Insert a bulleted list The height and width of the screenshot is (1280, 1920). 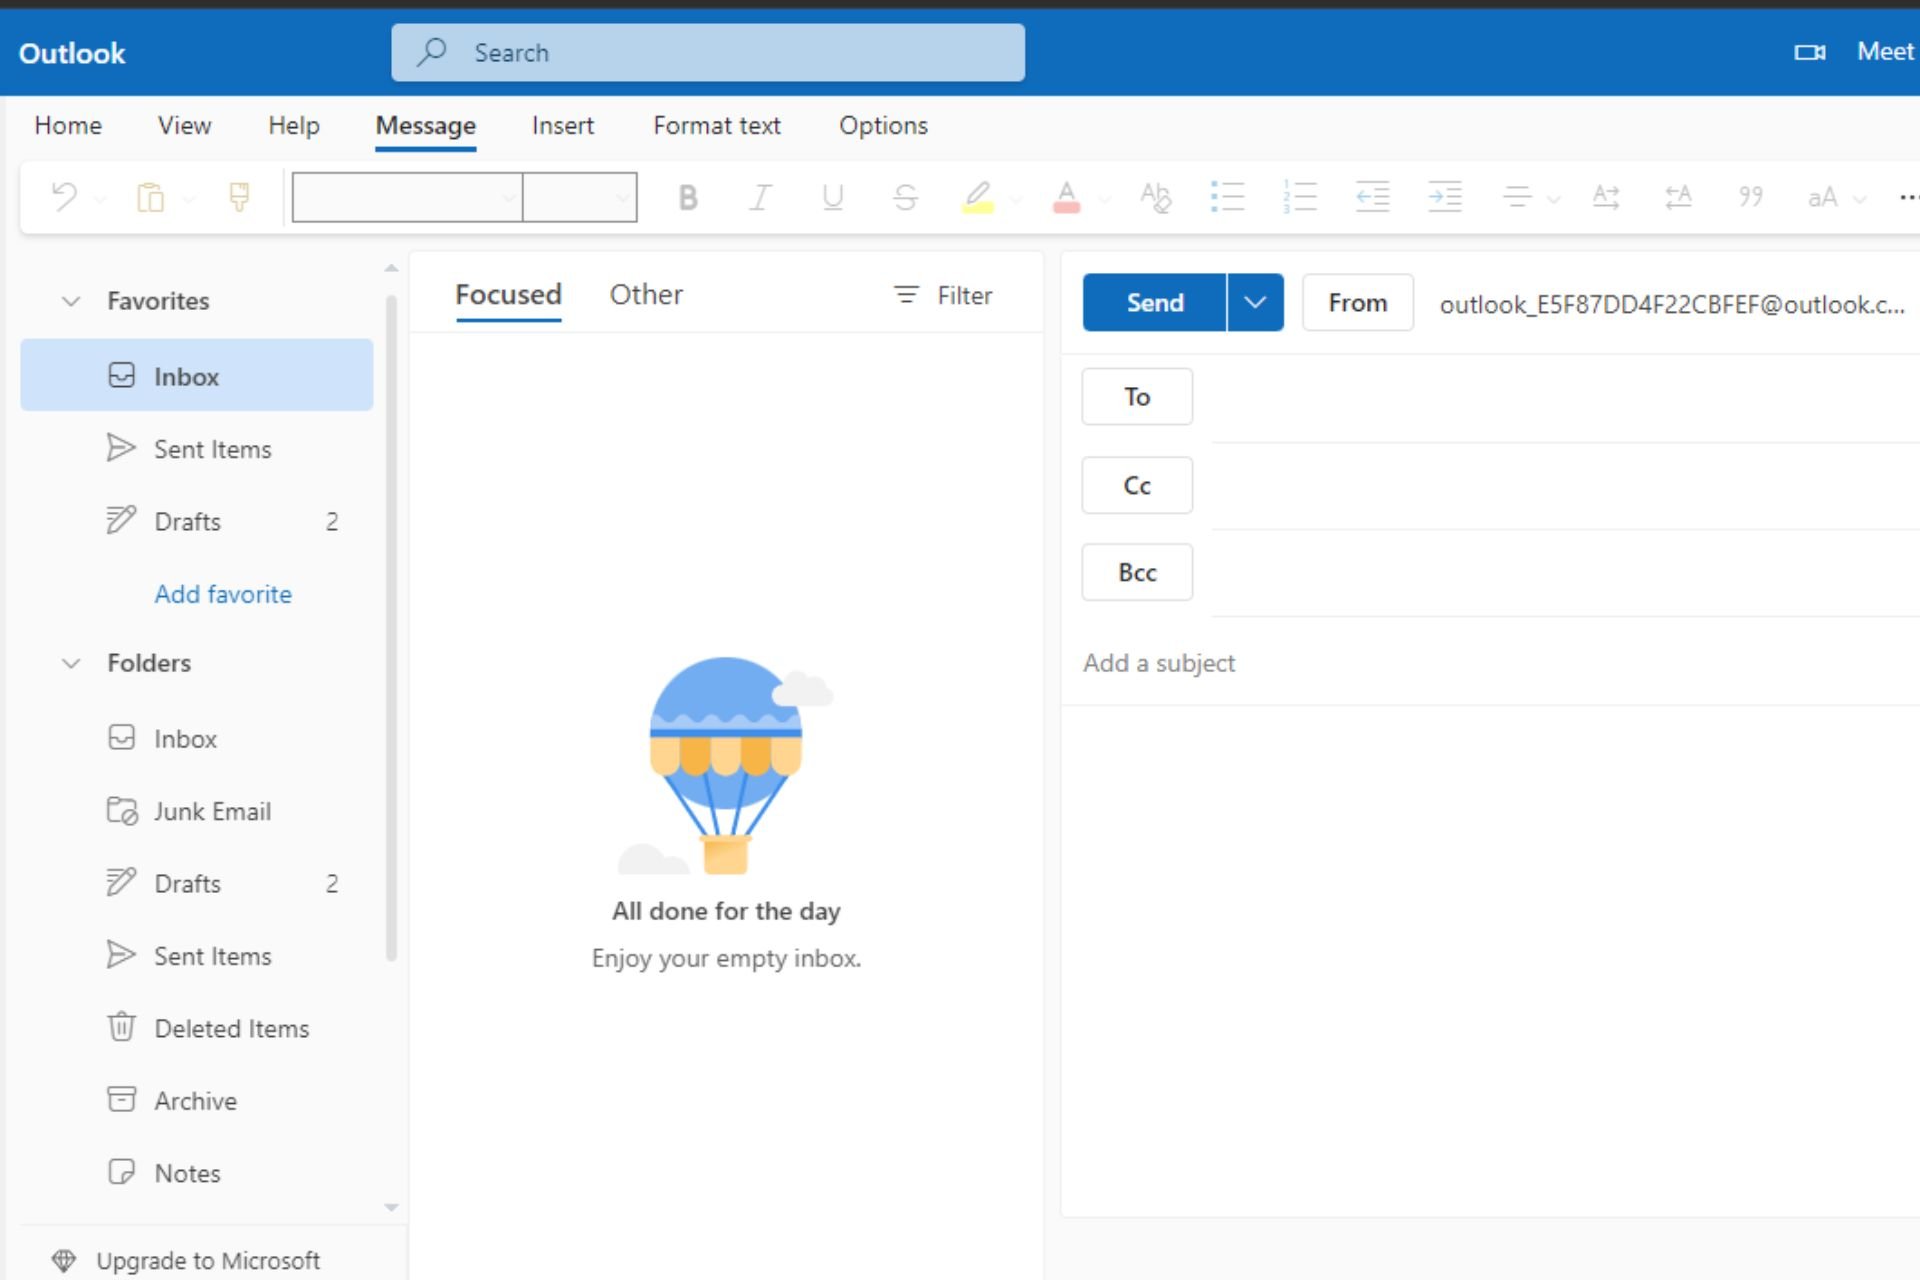click(x=1227, y=197)
